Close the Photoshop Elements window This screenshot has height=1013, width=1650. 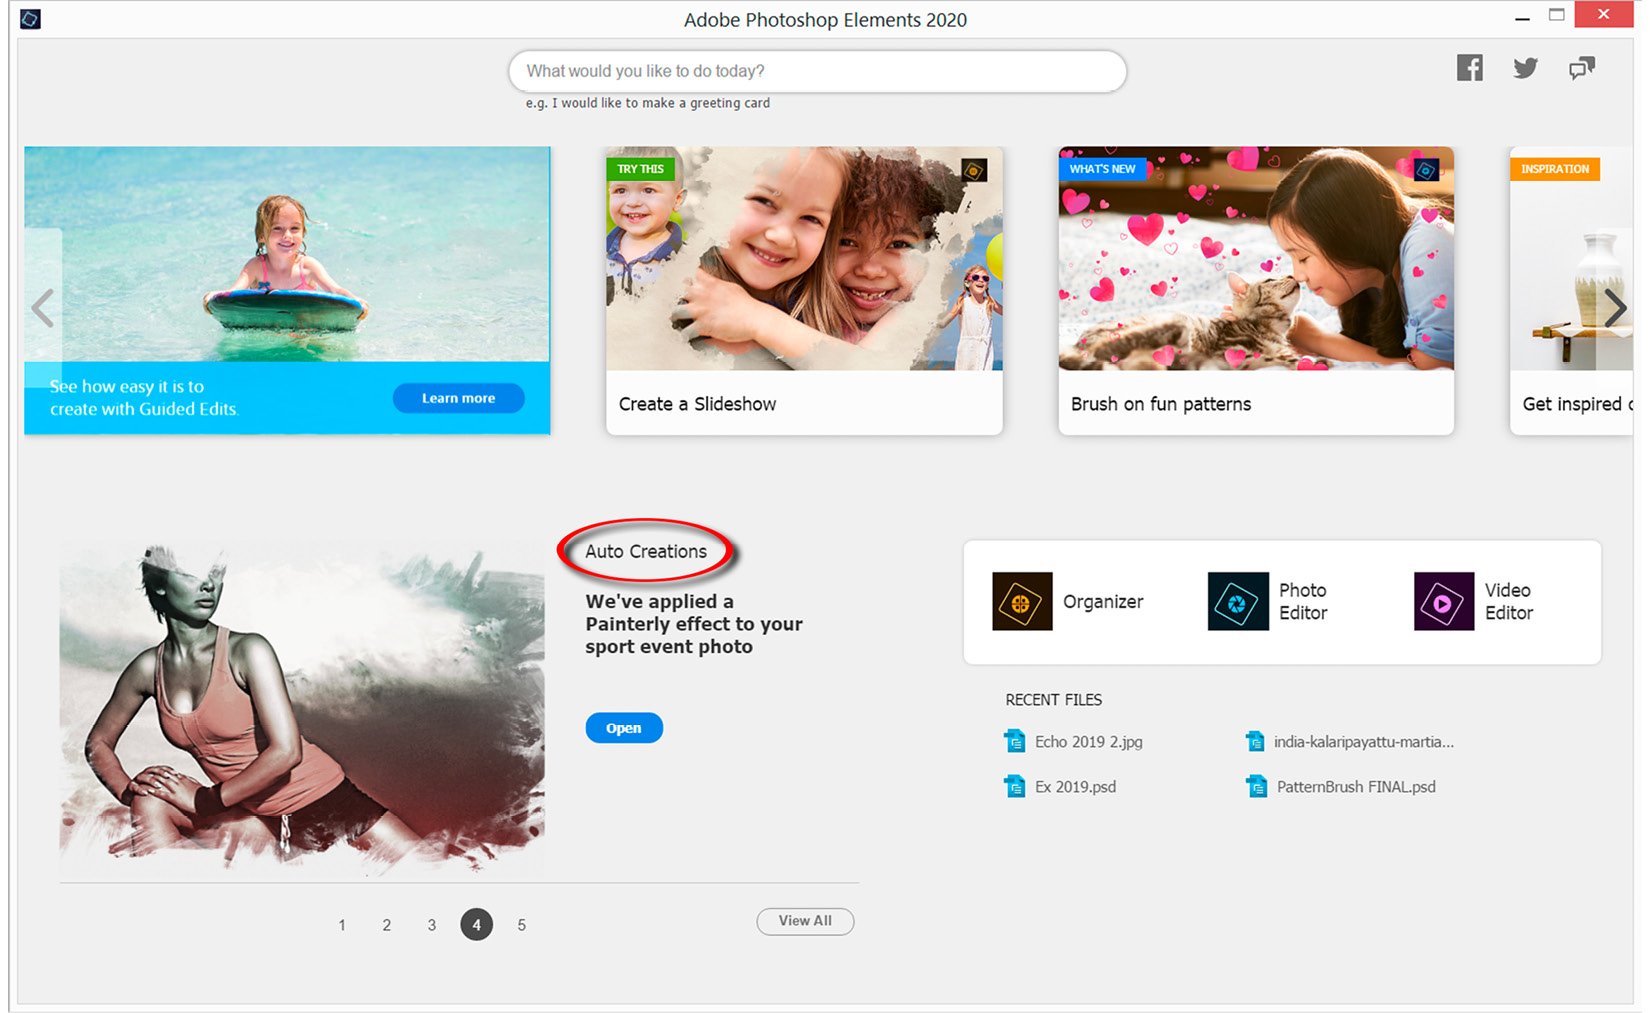click(x=1604, y=14)
